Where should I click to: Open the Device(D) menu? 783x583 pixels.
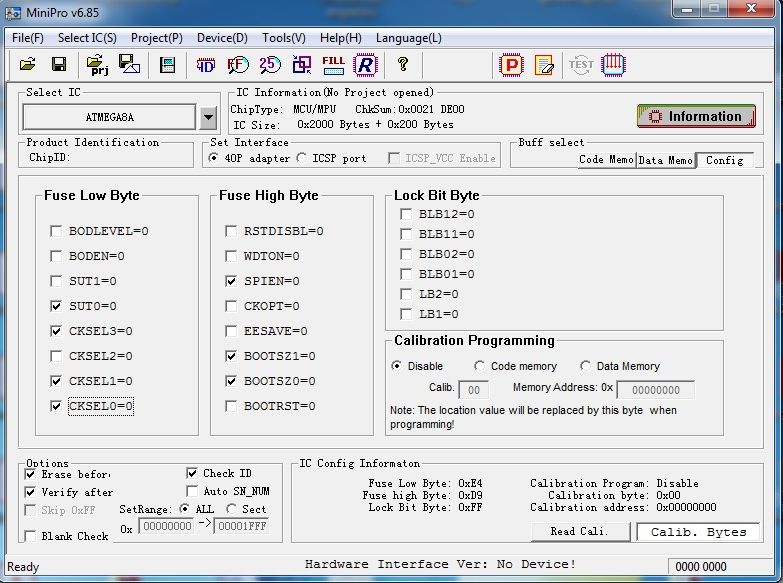click(x=222, y=38)
